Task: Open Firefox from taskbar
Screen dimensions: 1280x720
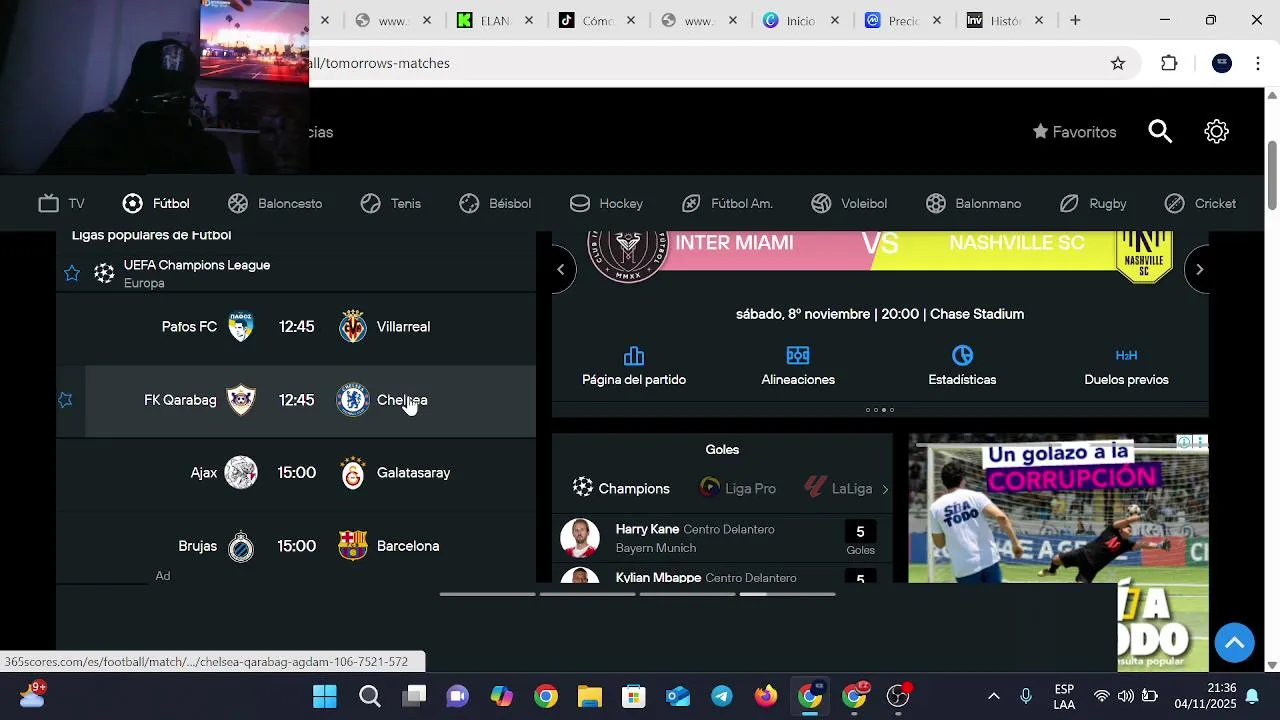Action: coord(766,696)
